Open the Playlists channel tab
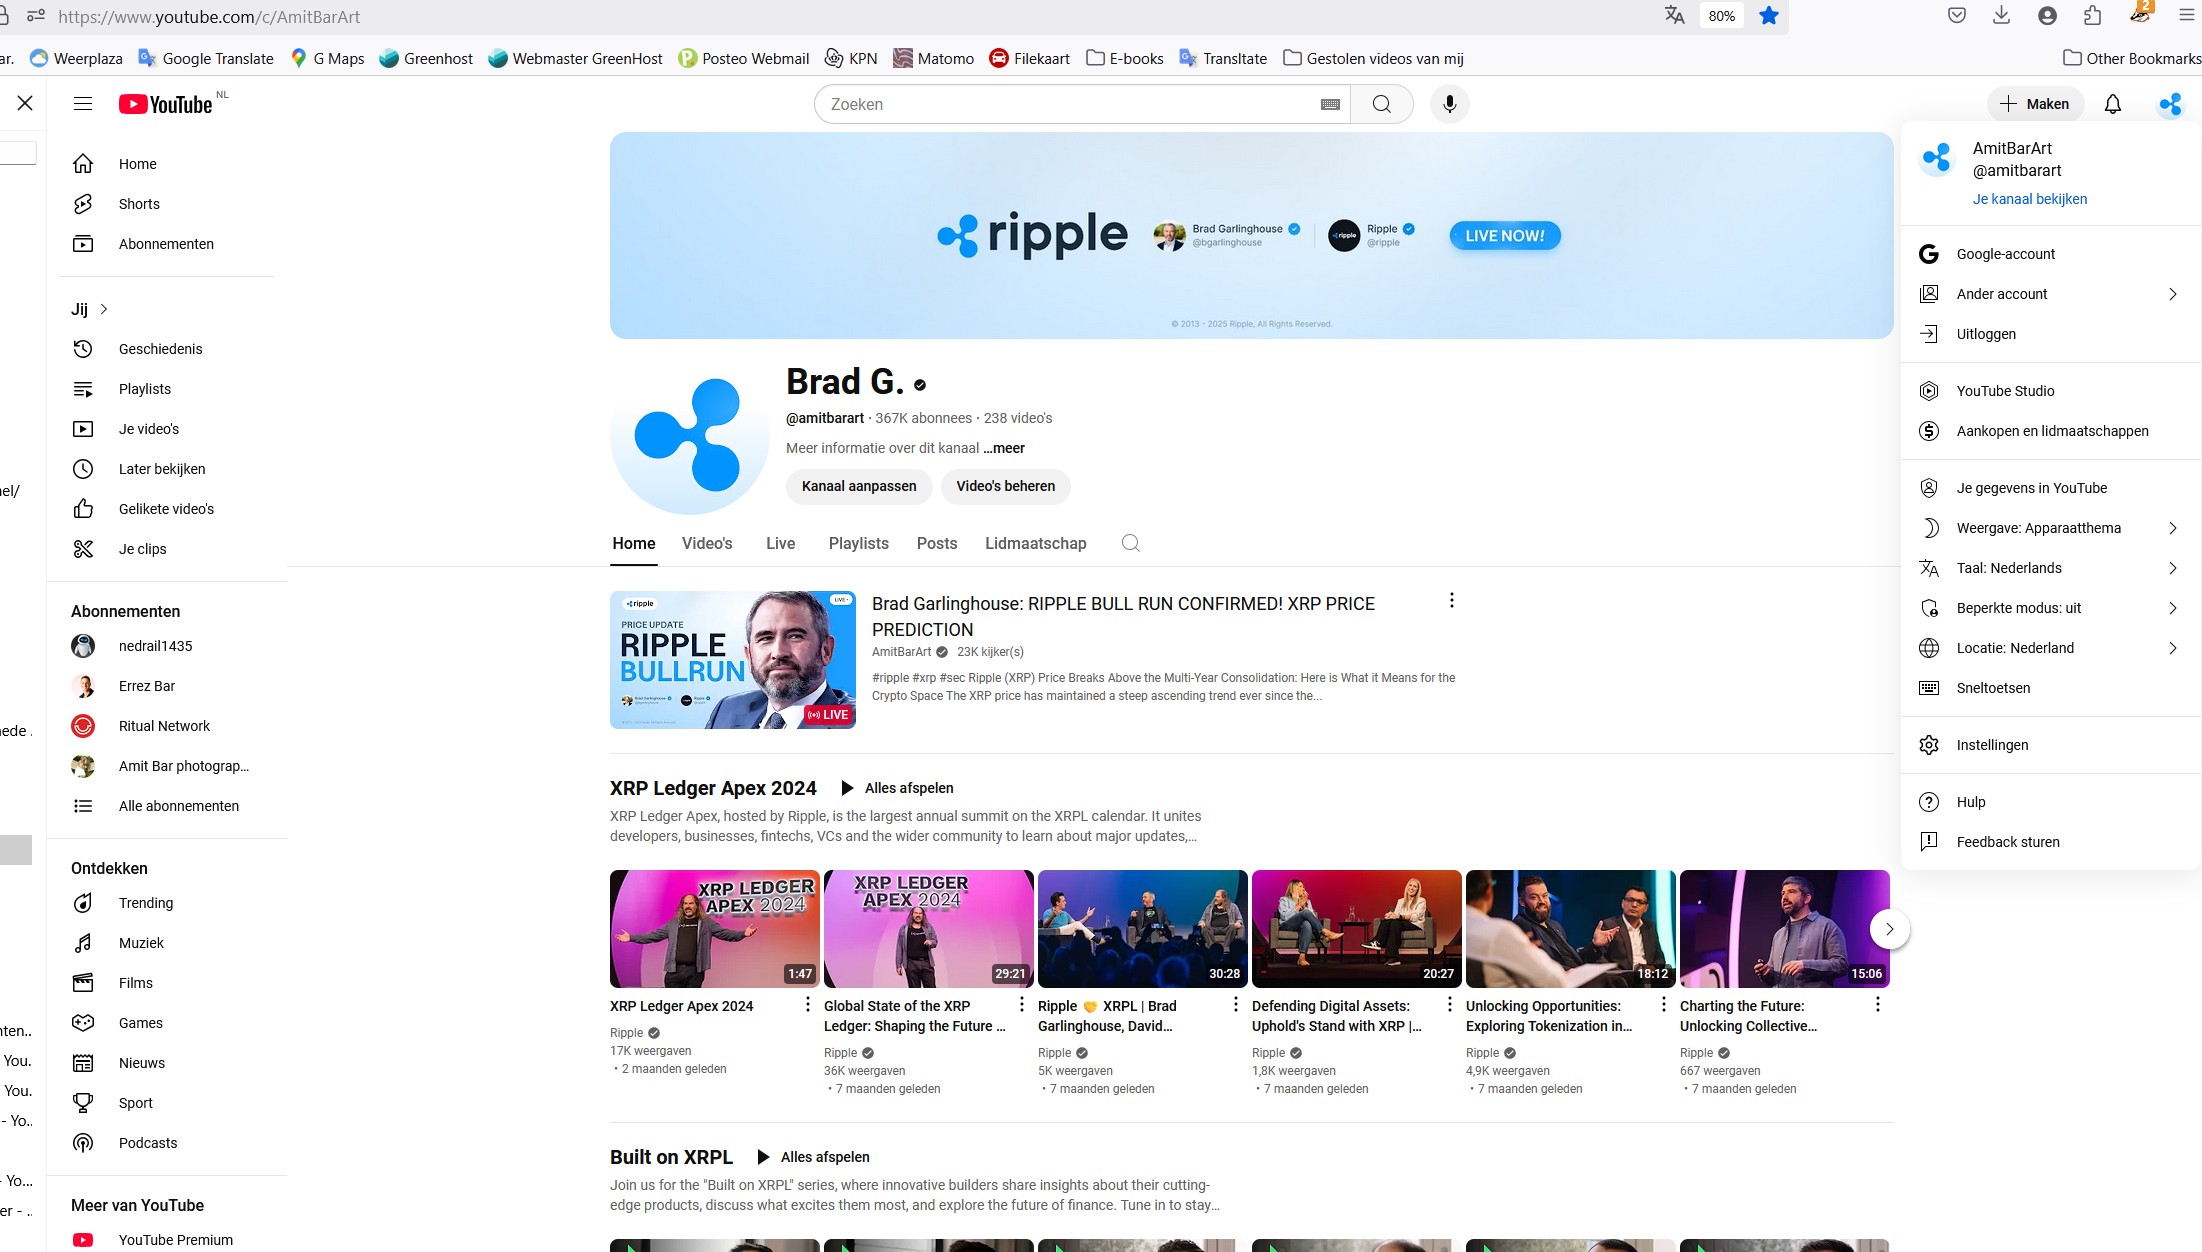 [x=858, y=543]
